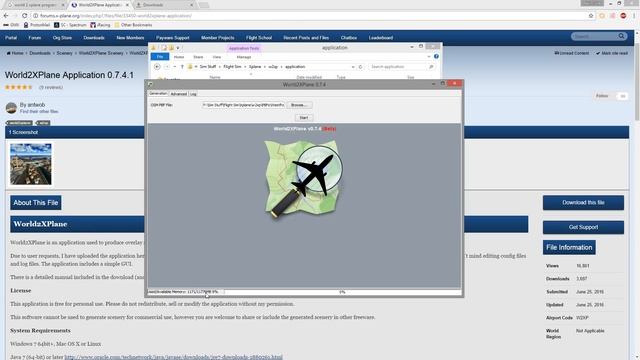This screenshot has width=640, height=360.
Task: Open the Home ribbon tab in Explorer
Action: (179, 57)
